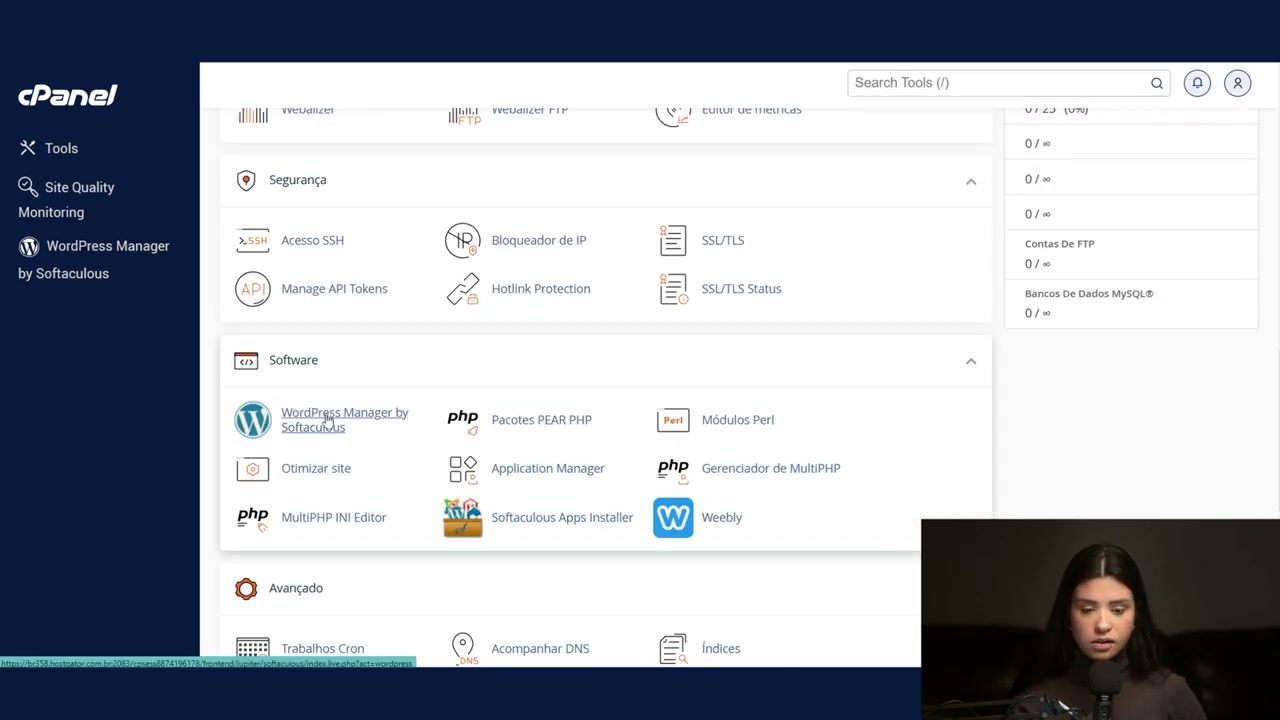This screenshot has height=720, width=1280.
Task: Click the Avançado section heading
Action: 296,588
